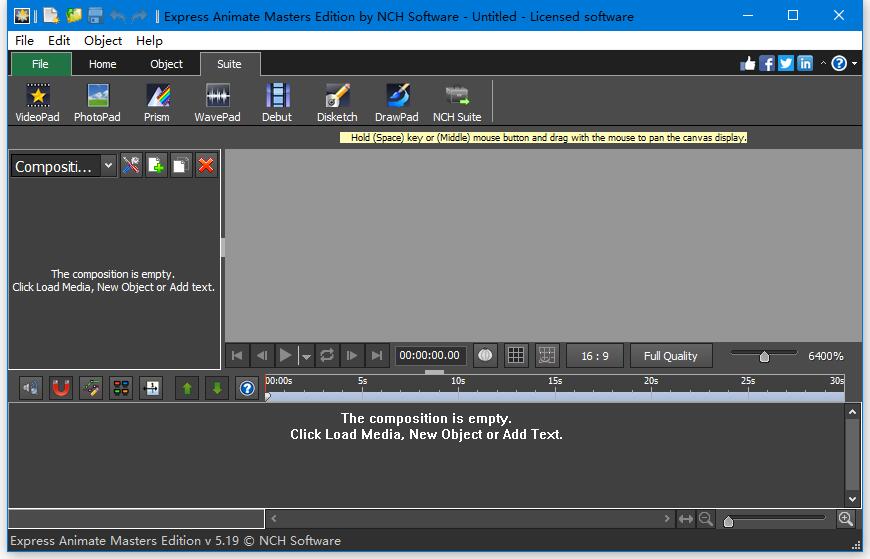
Task: Click the add new composition icon
Action: (156, 165)
